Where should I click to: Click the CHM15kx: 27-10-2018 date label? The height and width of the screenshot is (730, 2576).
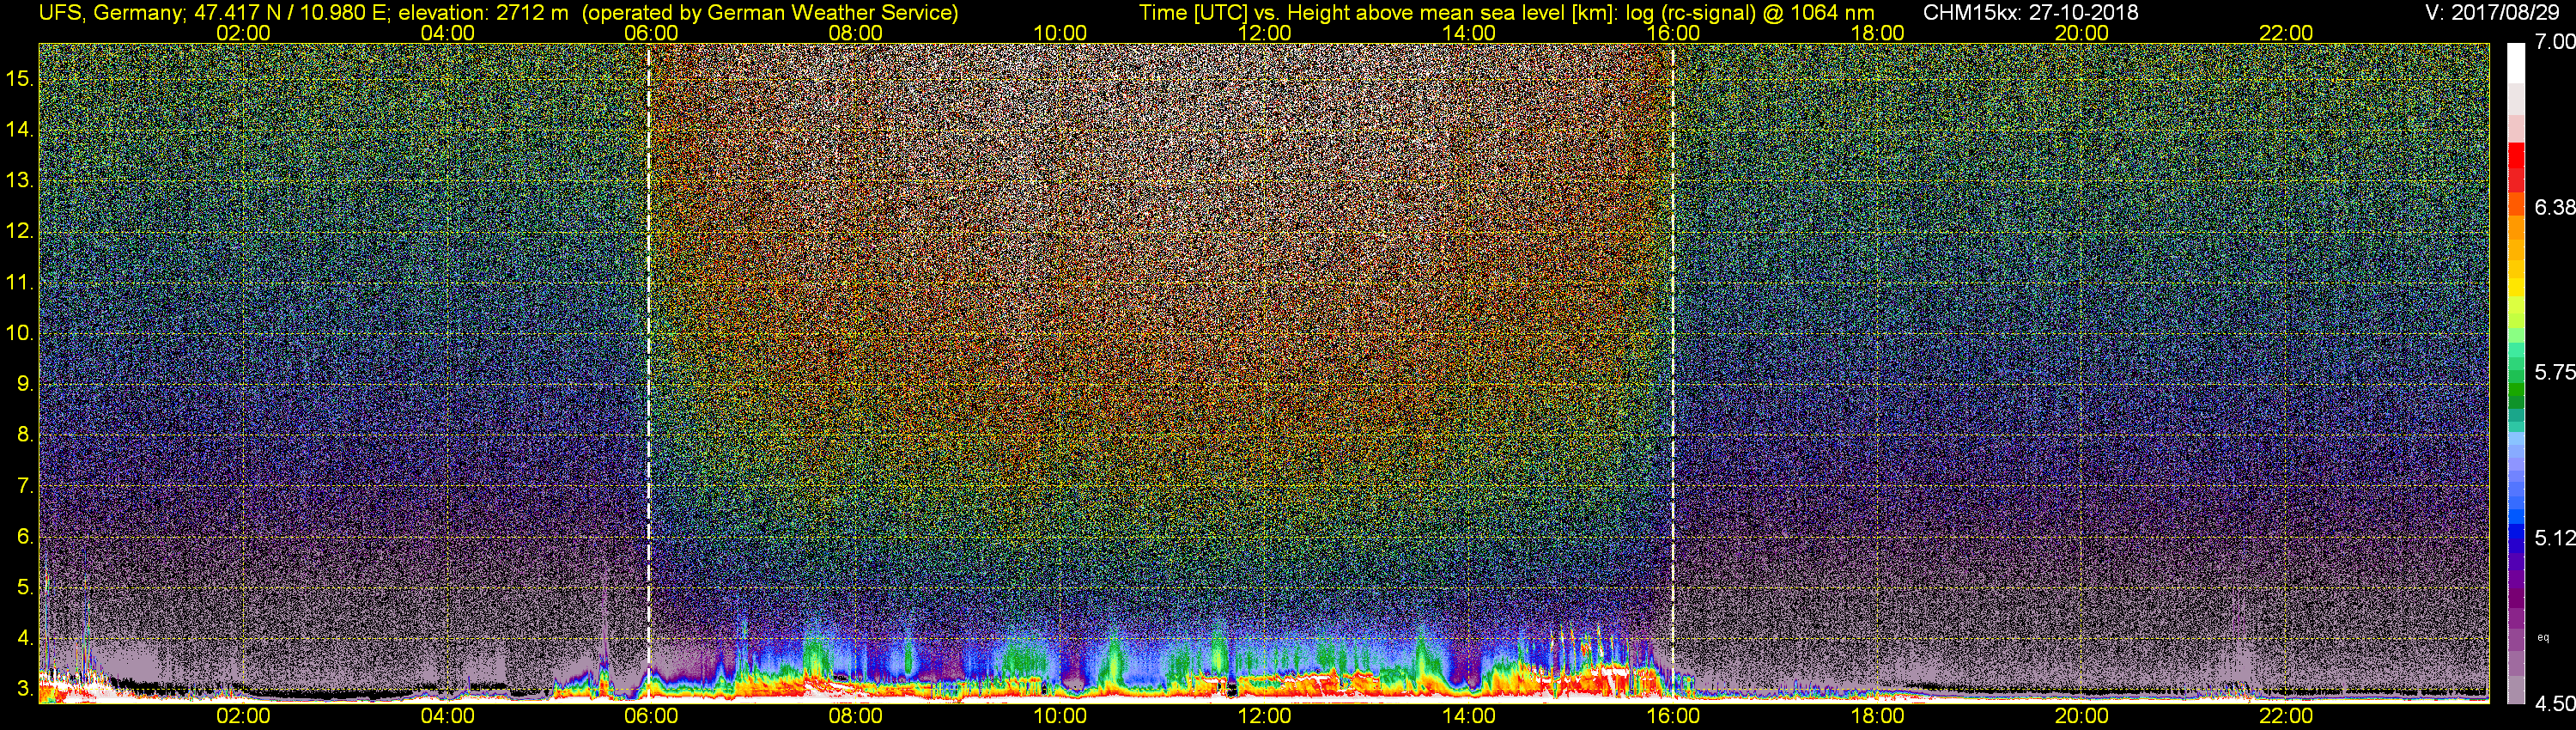click(x=2029, y=13)
